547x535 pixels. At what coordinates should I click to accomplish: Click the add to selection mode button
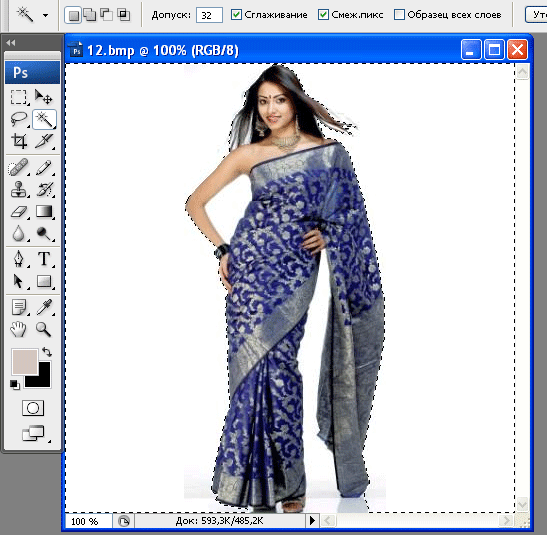point(90,15)
